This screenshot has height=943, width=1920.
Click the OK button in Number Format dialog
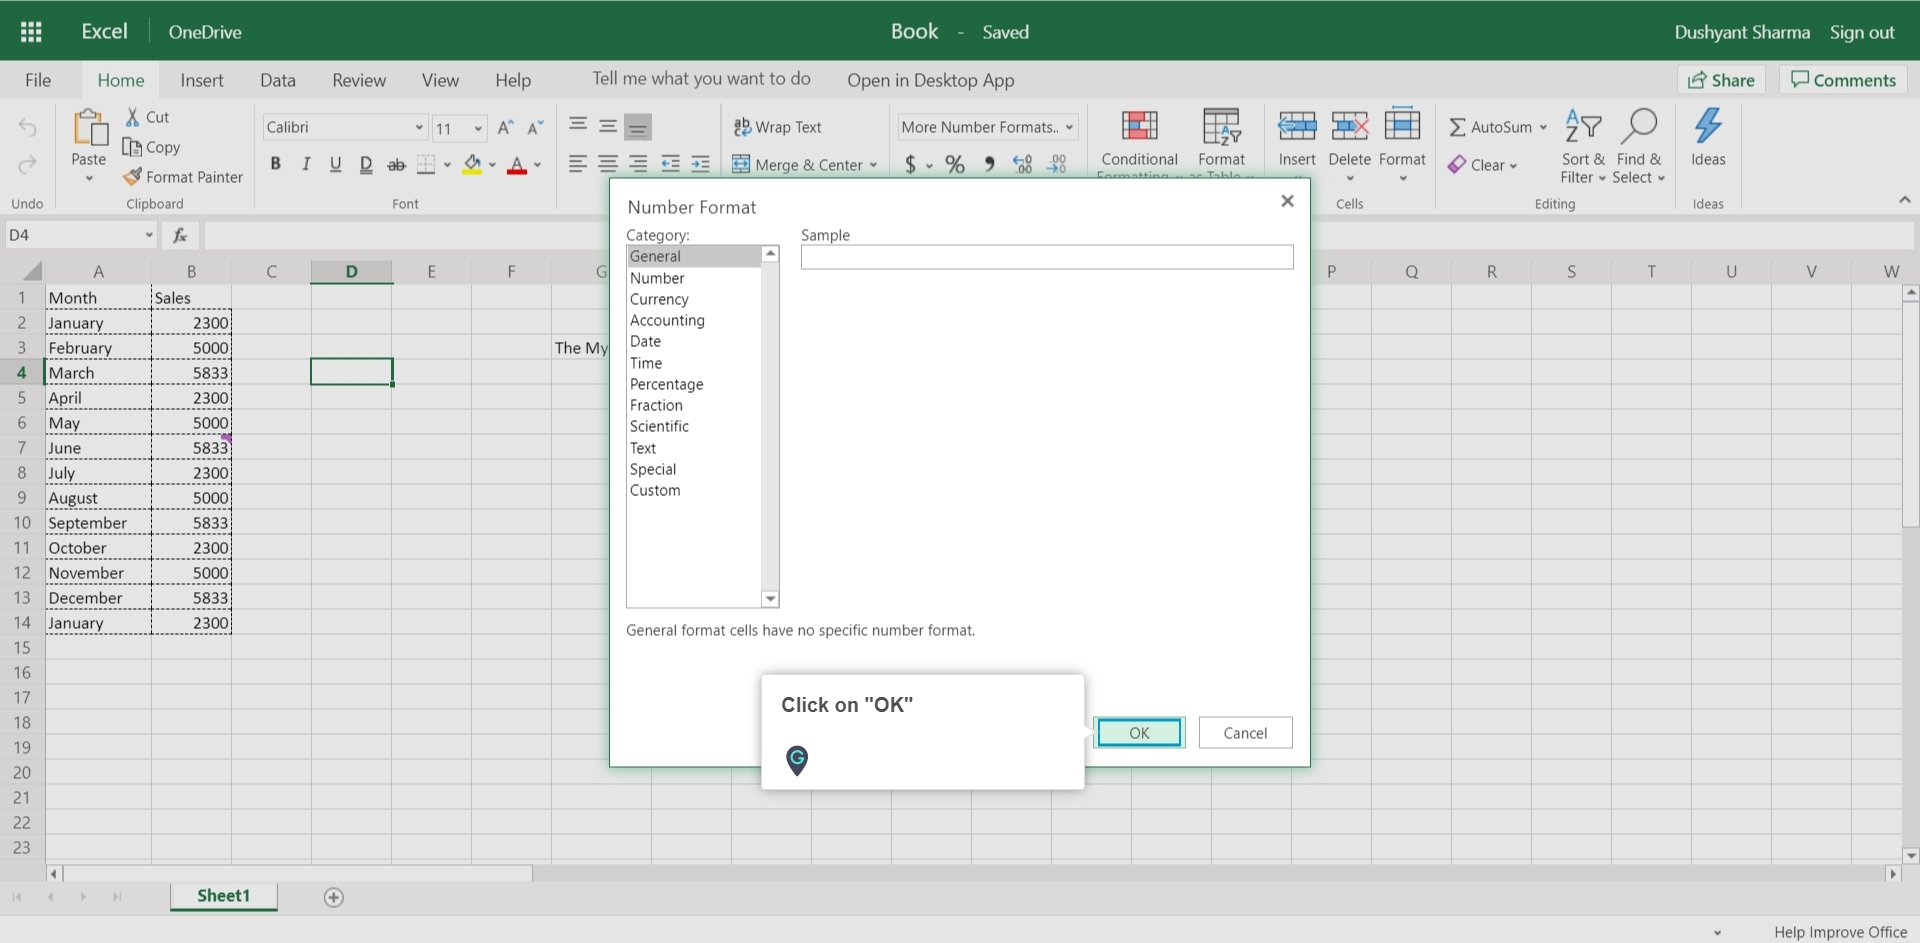[x=1139, y=732]
